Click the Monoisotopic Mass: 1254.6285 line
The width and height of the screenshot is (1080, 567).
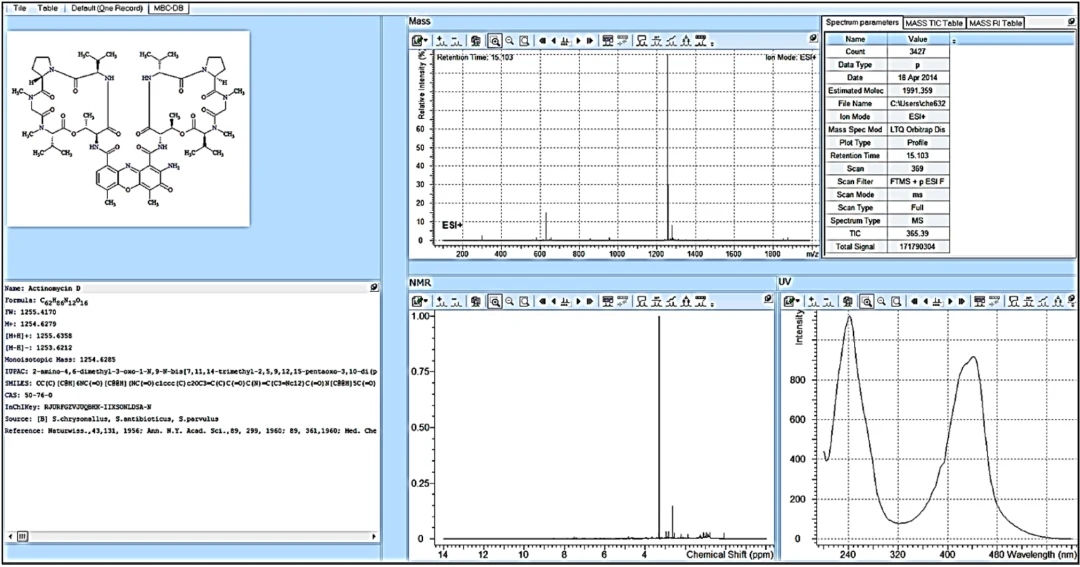point(60,360)
